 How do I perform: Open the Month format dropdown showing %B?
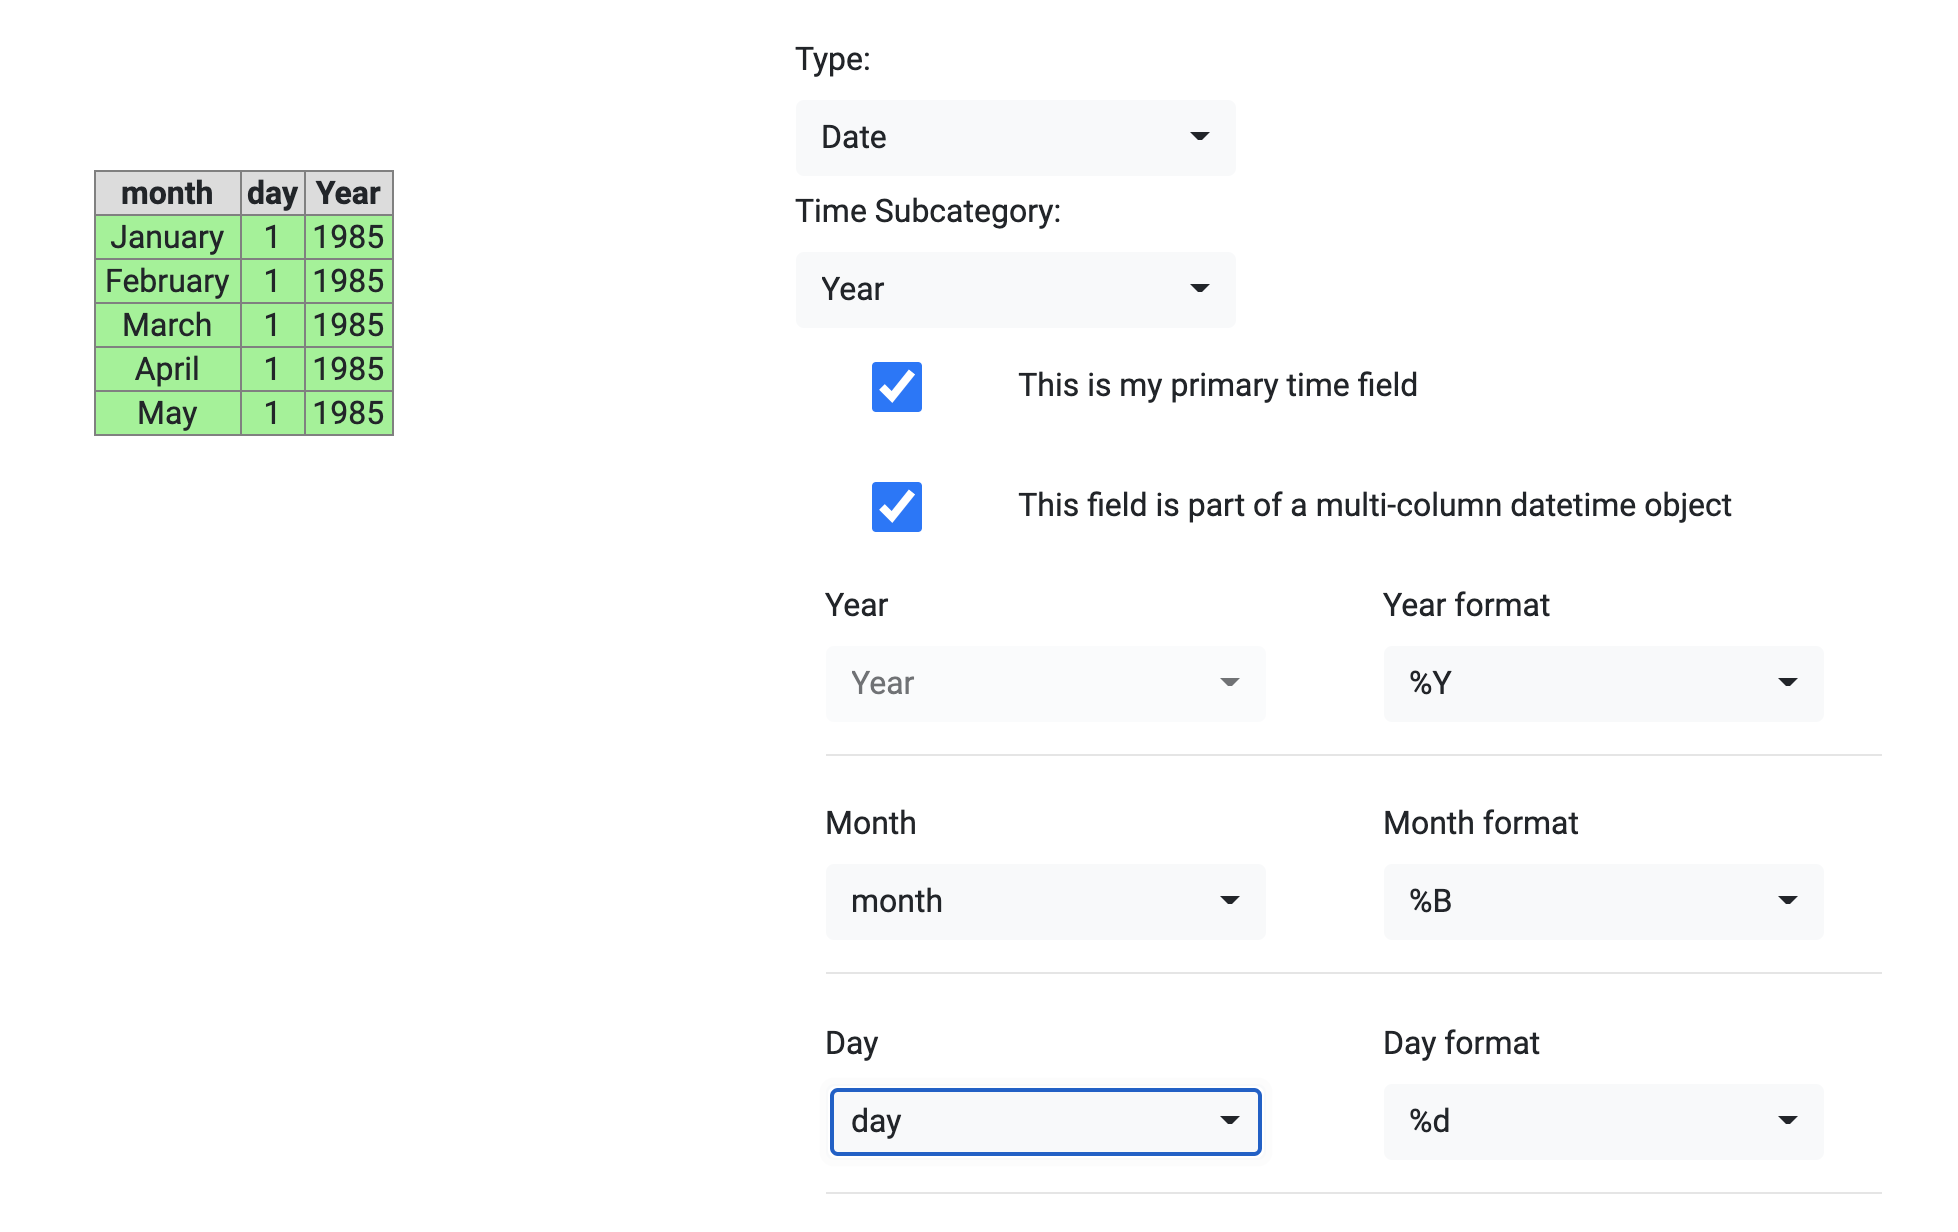pyautogui.click(x=1603, y=901)
